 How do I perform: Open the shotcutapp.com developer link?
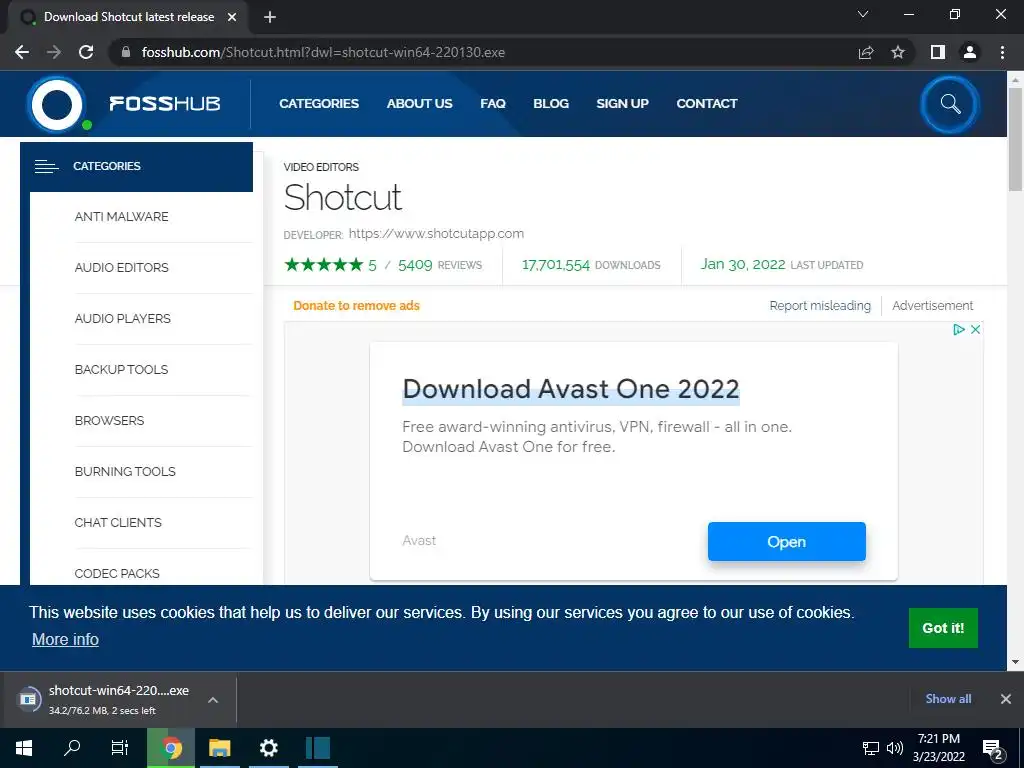point(436,234)
